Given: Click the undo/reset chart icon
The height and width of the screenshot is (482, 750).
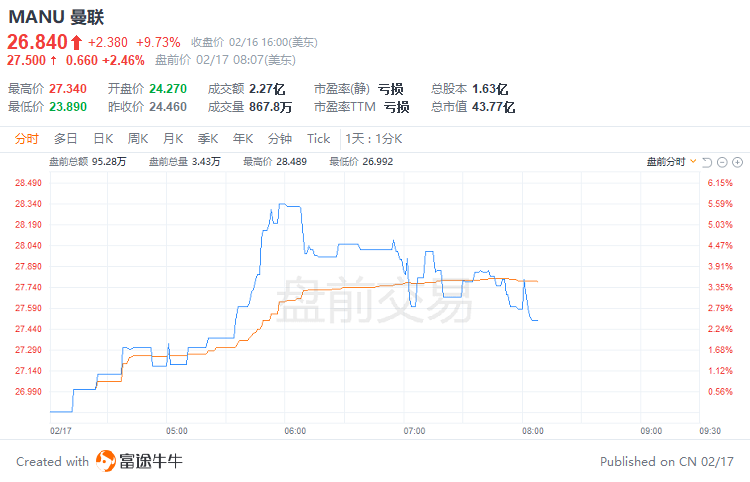Looking at the screenshot, I should tap(707, 161).
